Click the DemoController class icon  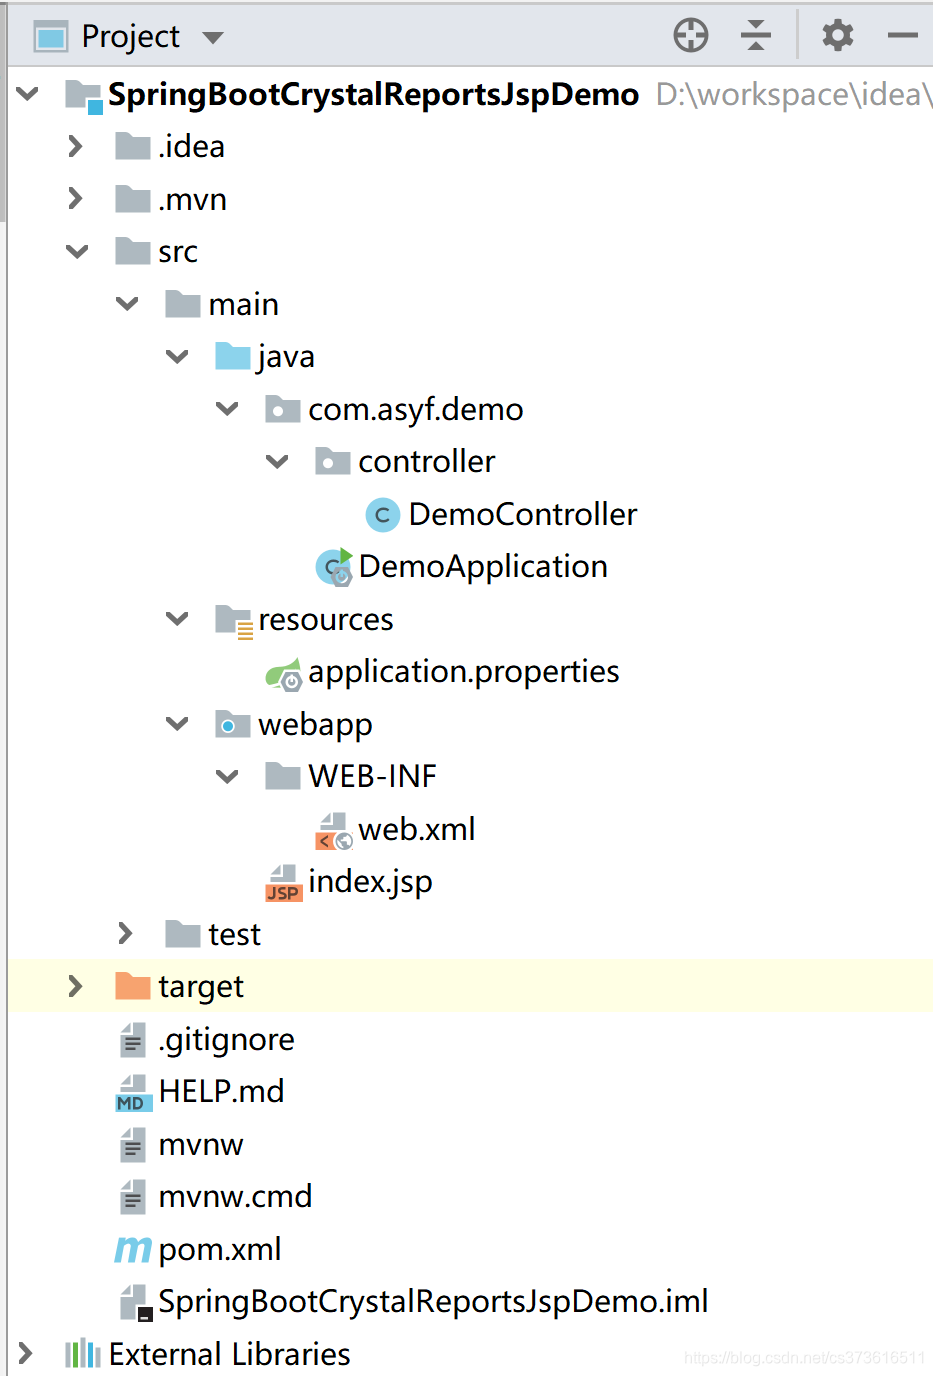pyautogui.click(x=382, y=514)
